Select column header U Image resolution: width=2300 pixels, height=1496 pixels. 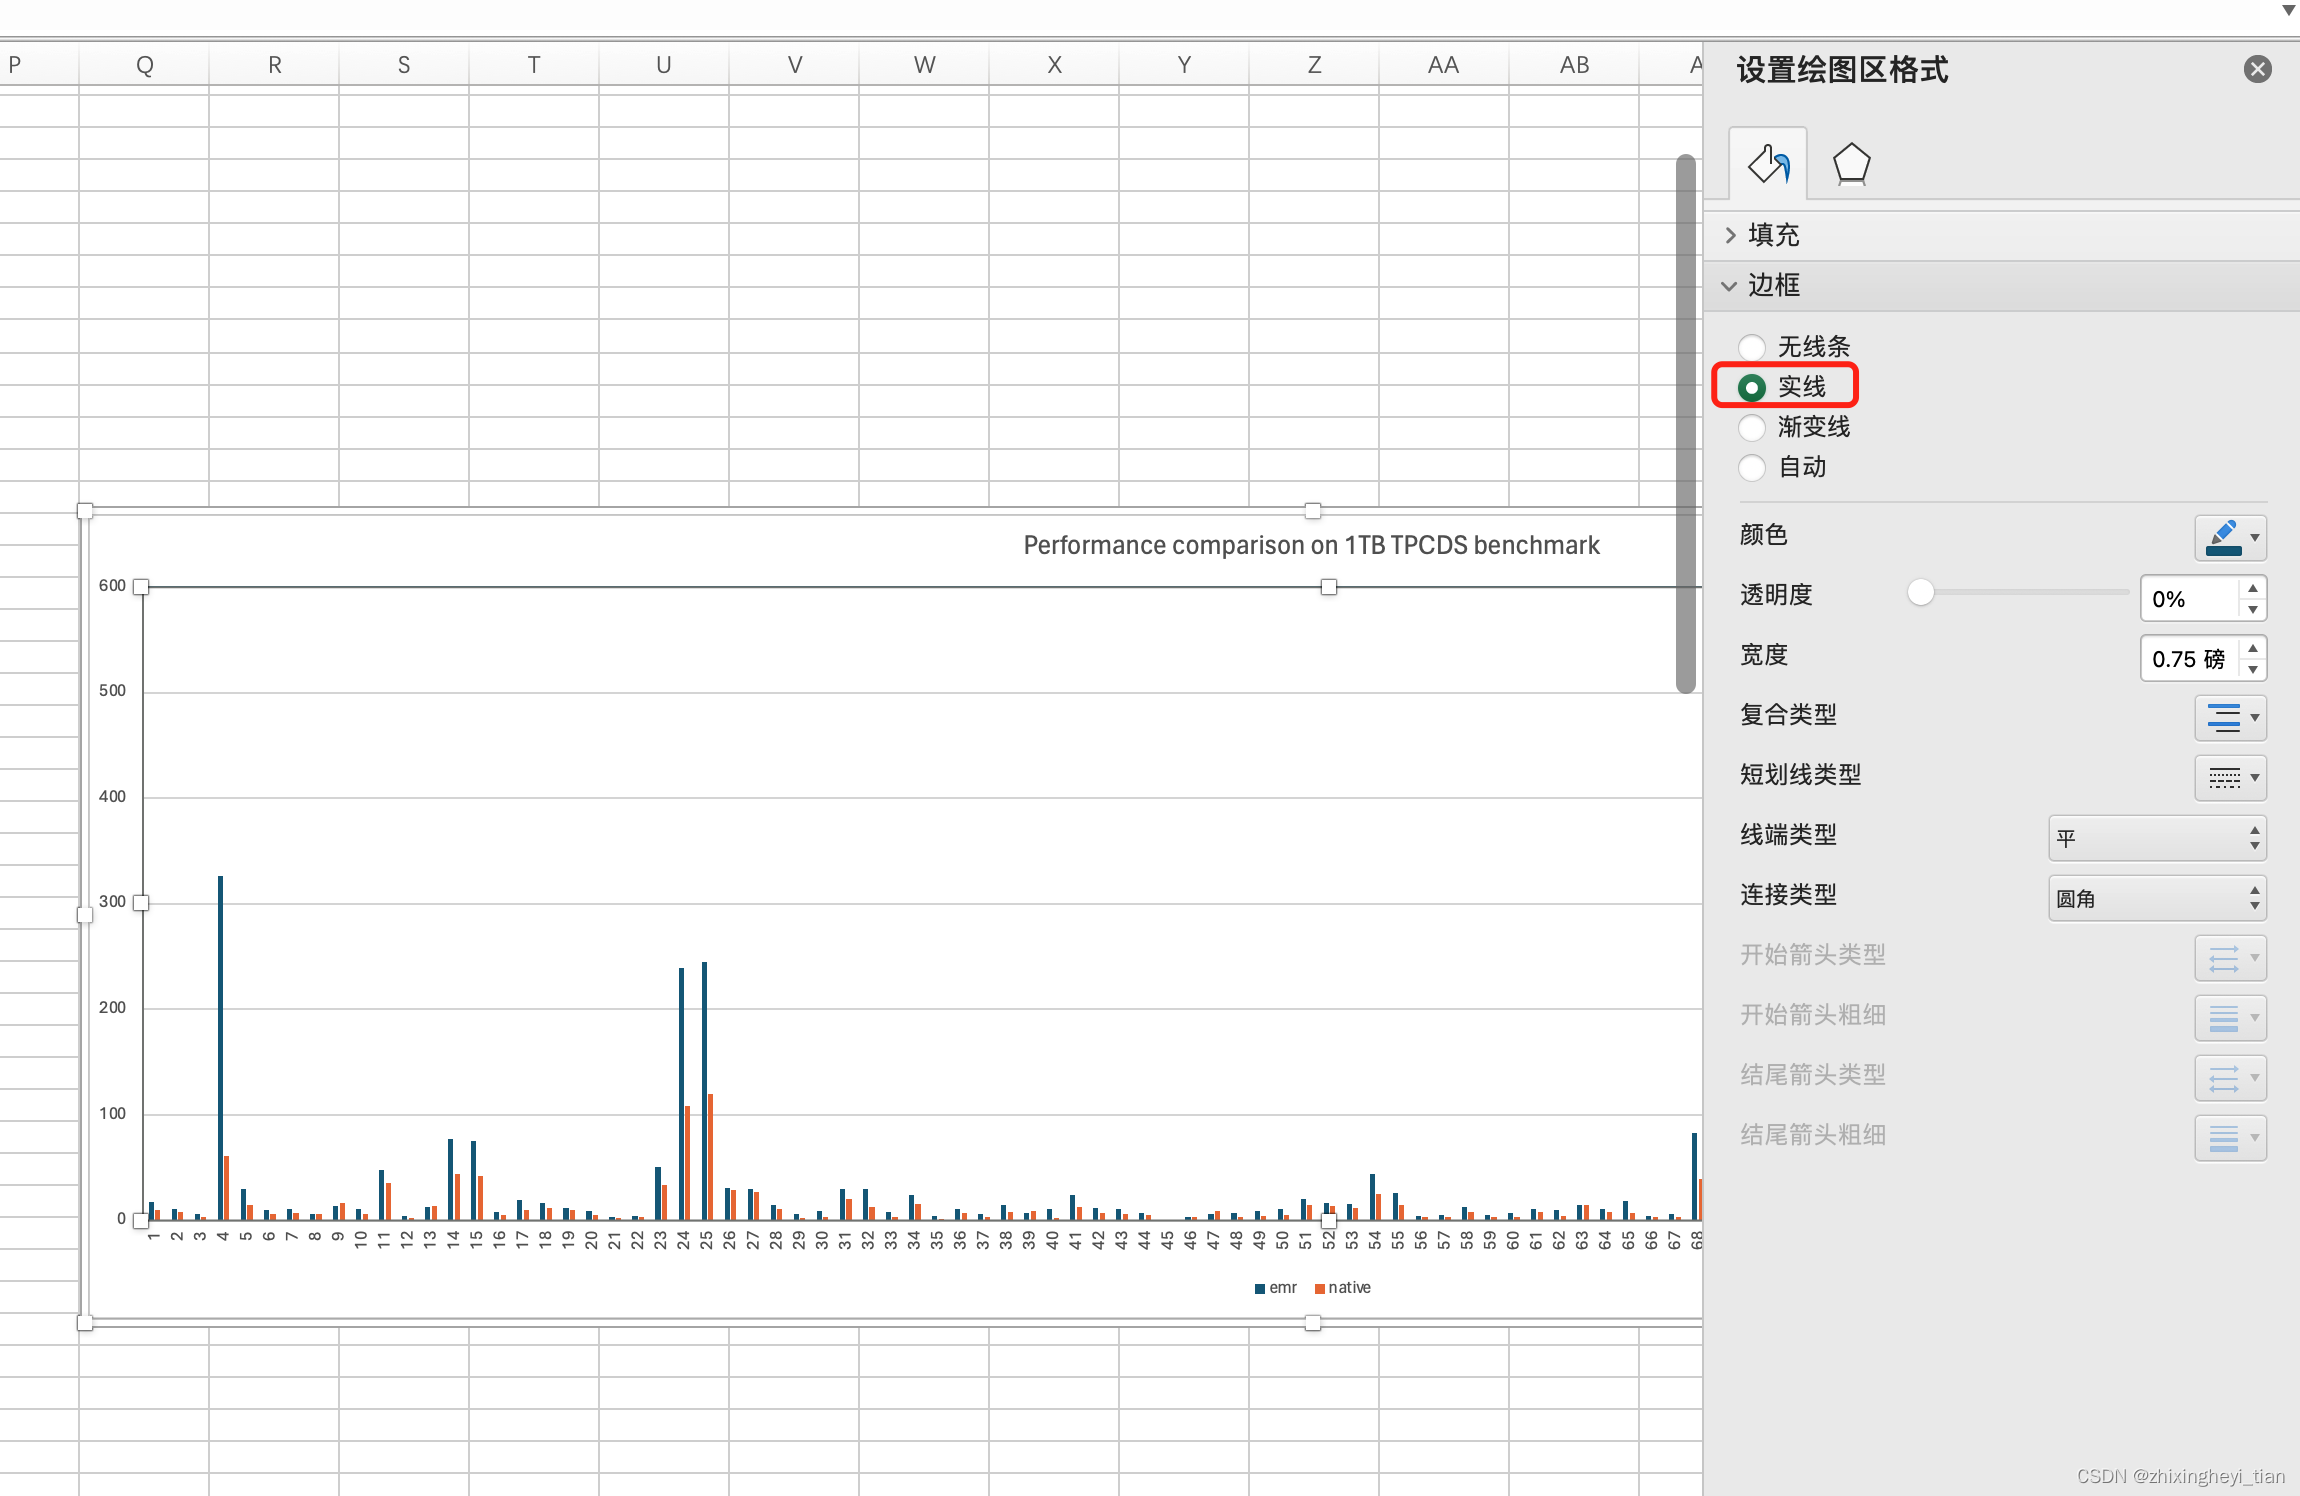[664, 65]
